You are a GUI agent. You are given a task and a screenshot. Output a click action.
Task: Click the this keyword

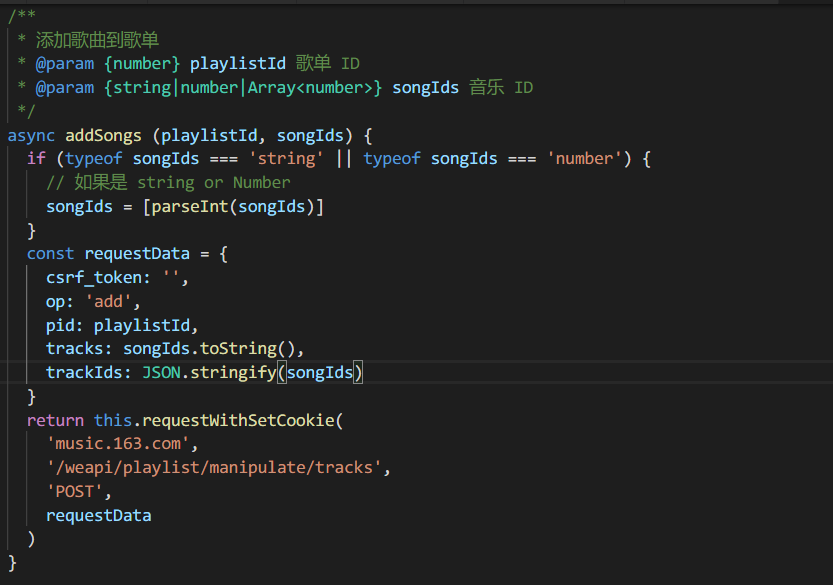[x=113, y=420]
